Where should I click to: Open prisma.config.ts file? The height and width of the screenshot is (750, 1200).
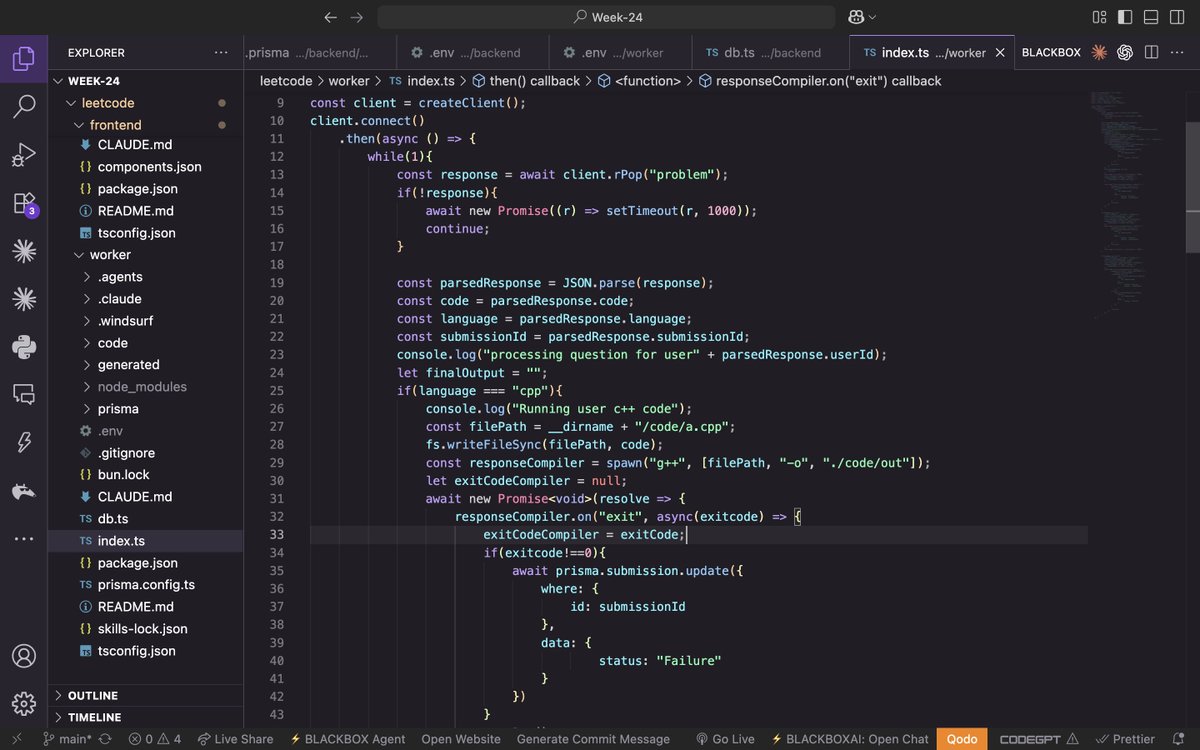pos(146,585)
